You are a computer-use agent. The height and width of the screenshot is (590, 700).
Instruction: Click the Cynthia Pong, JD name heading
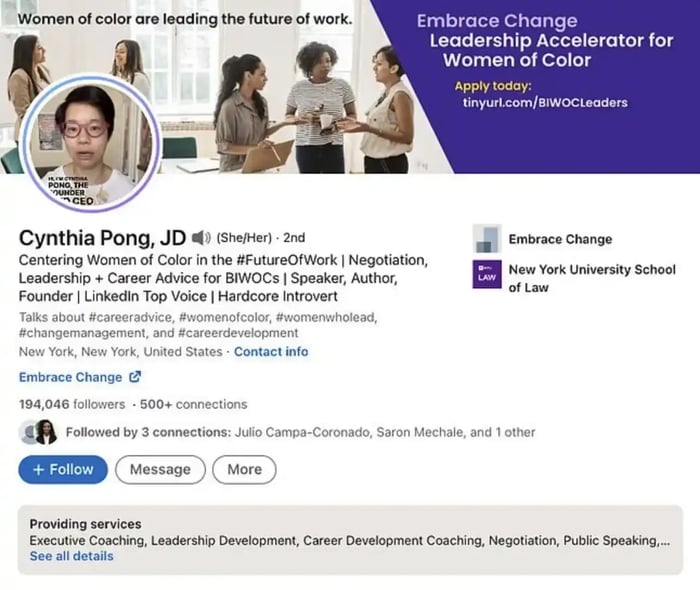pyautogui.click(x=103, y=238)
